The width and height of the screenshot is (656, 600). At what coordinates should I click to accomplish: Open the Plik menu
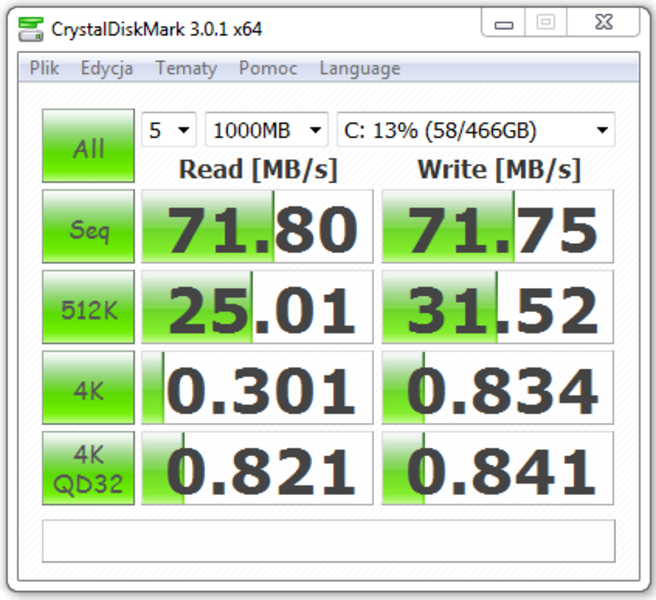coord(44,68)
